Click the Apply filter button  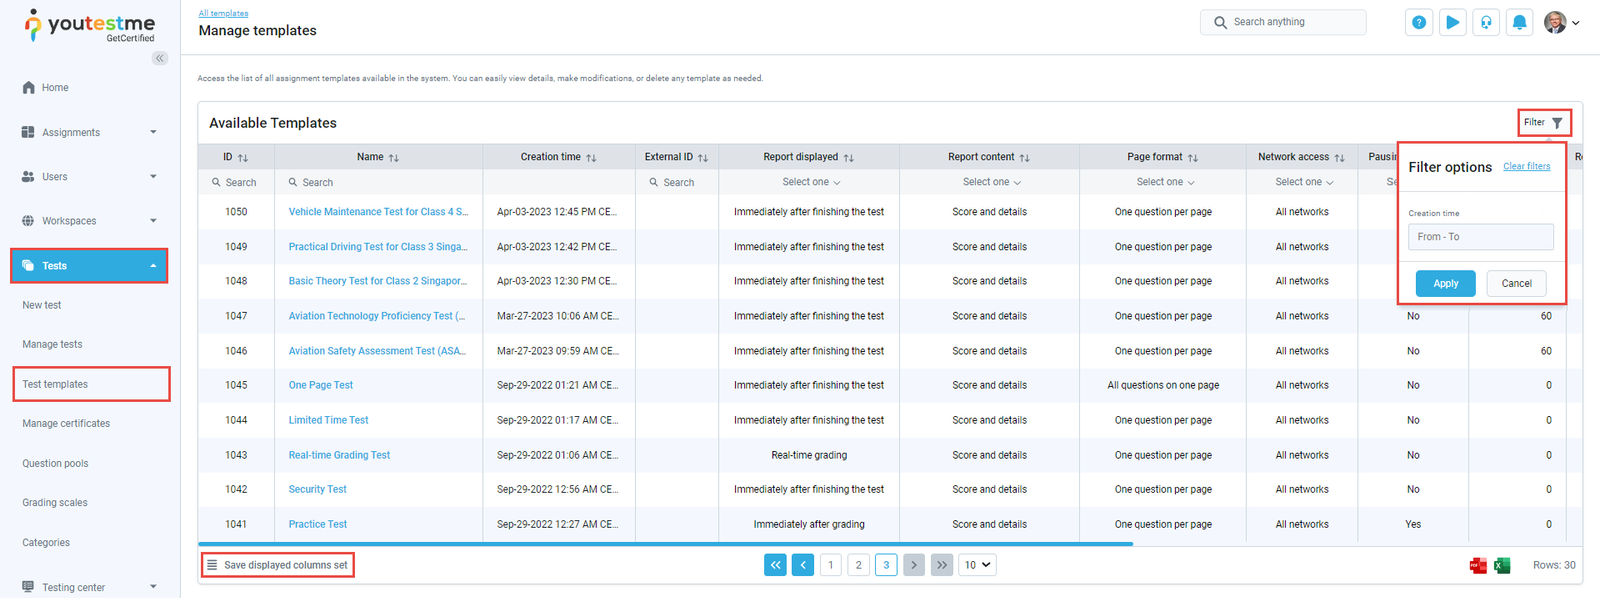1445,284
